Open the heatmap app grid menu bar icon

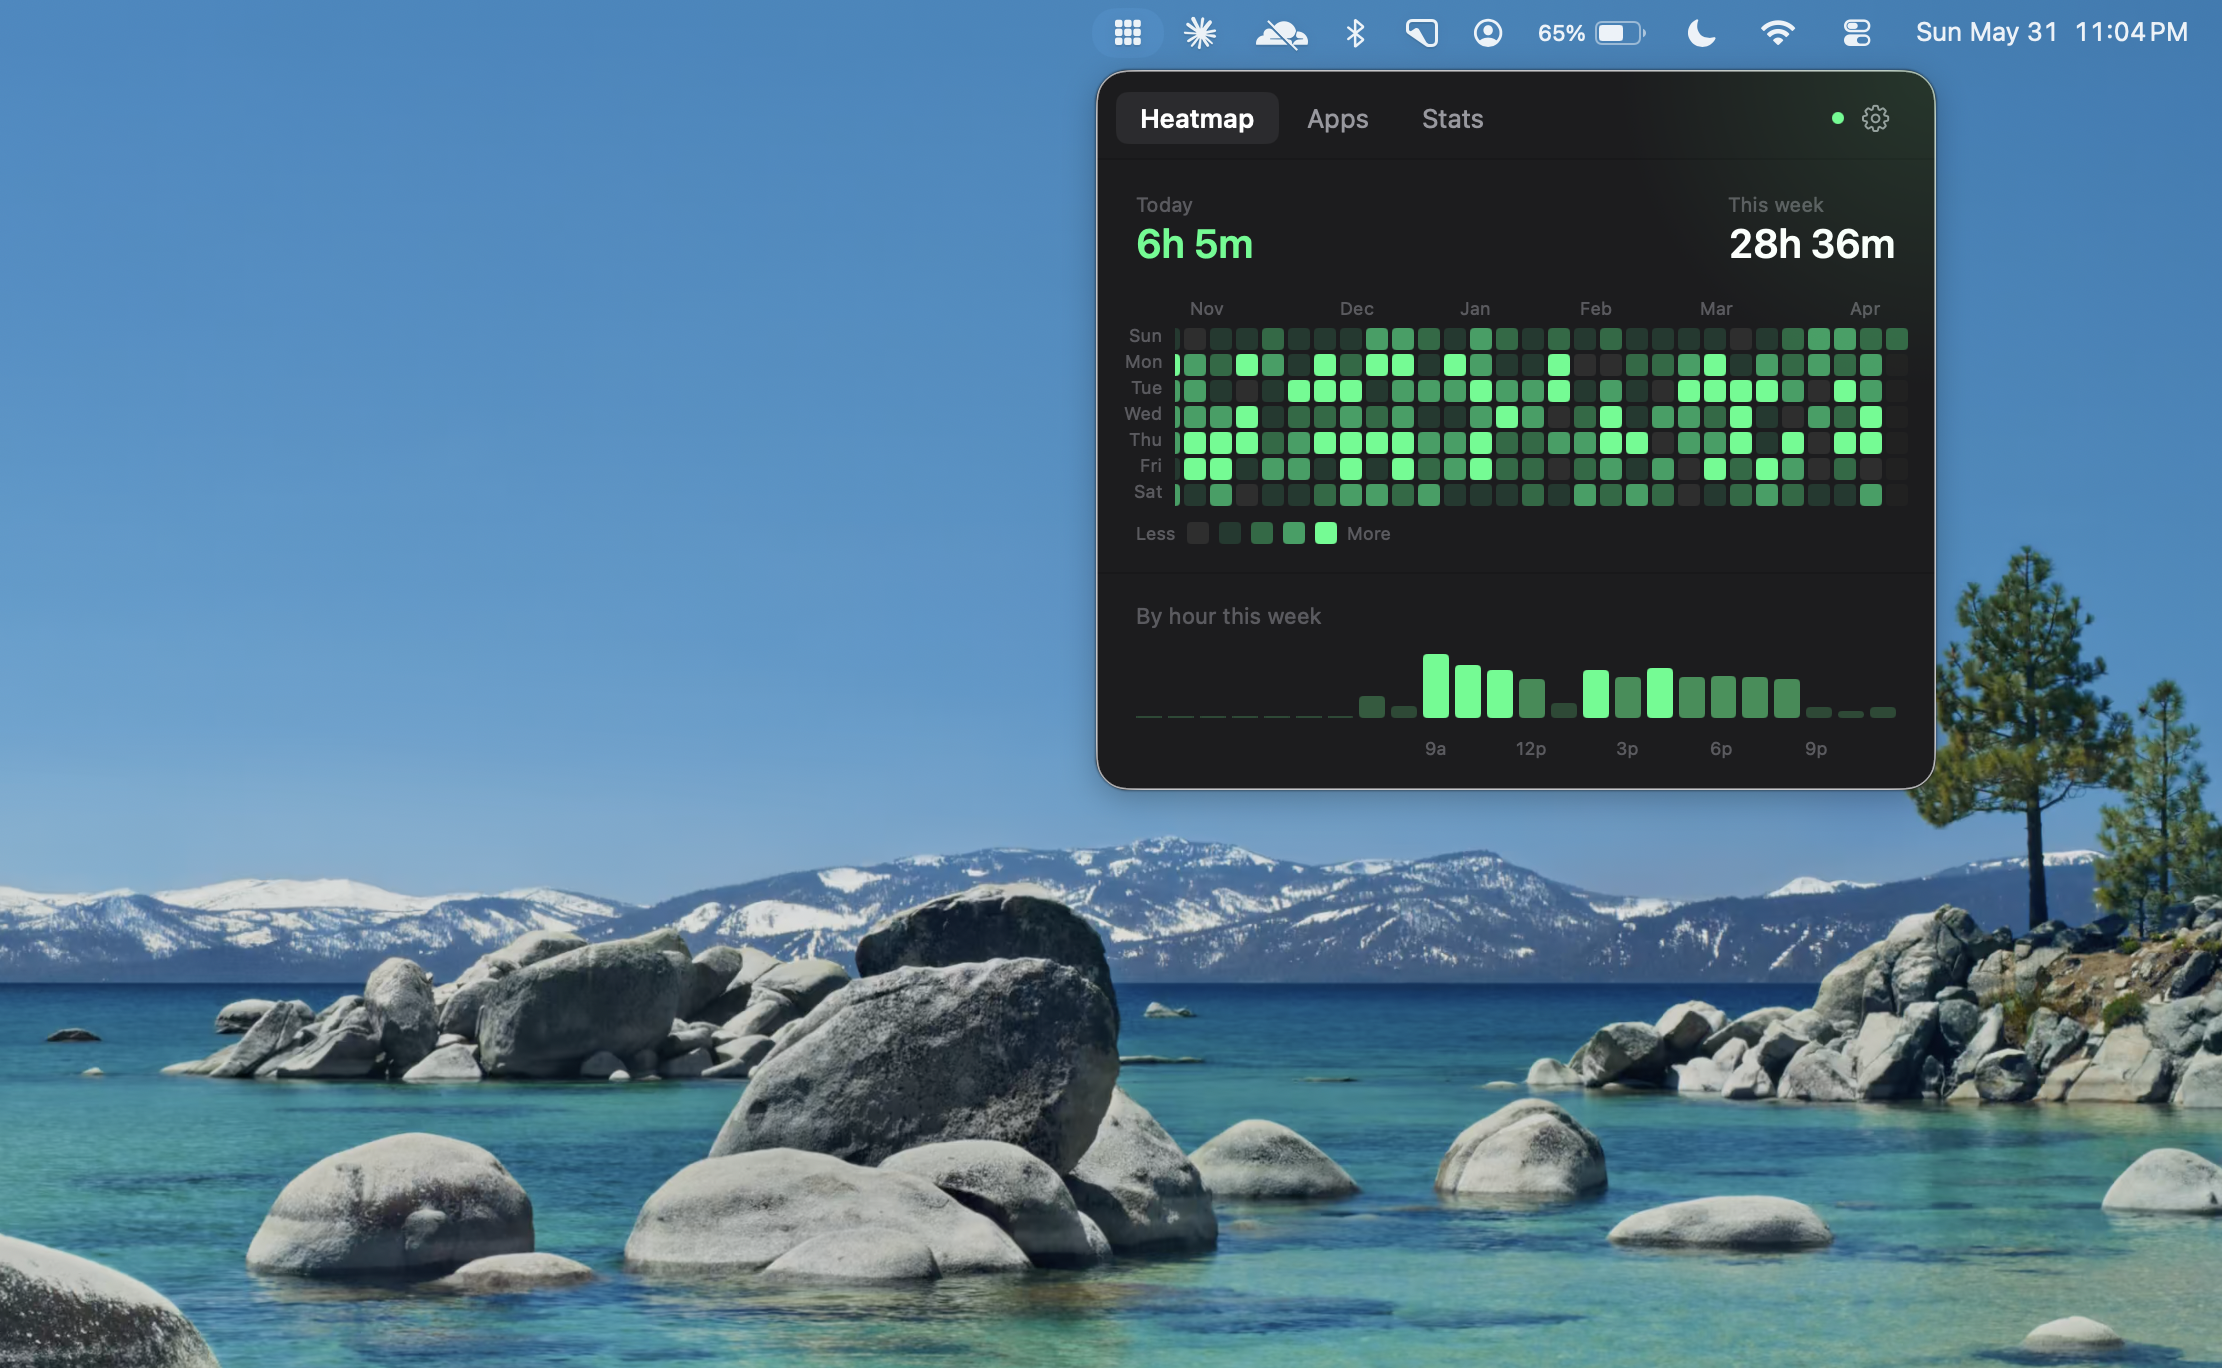pos(1128,33)
